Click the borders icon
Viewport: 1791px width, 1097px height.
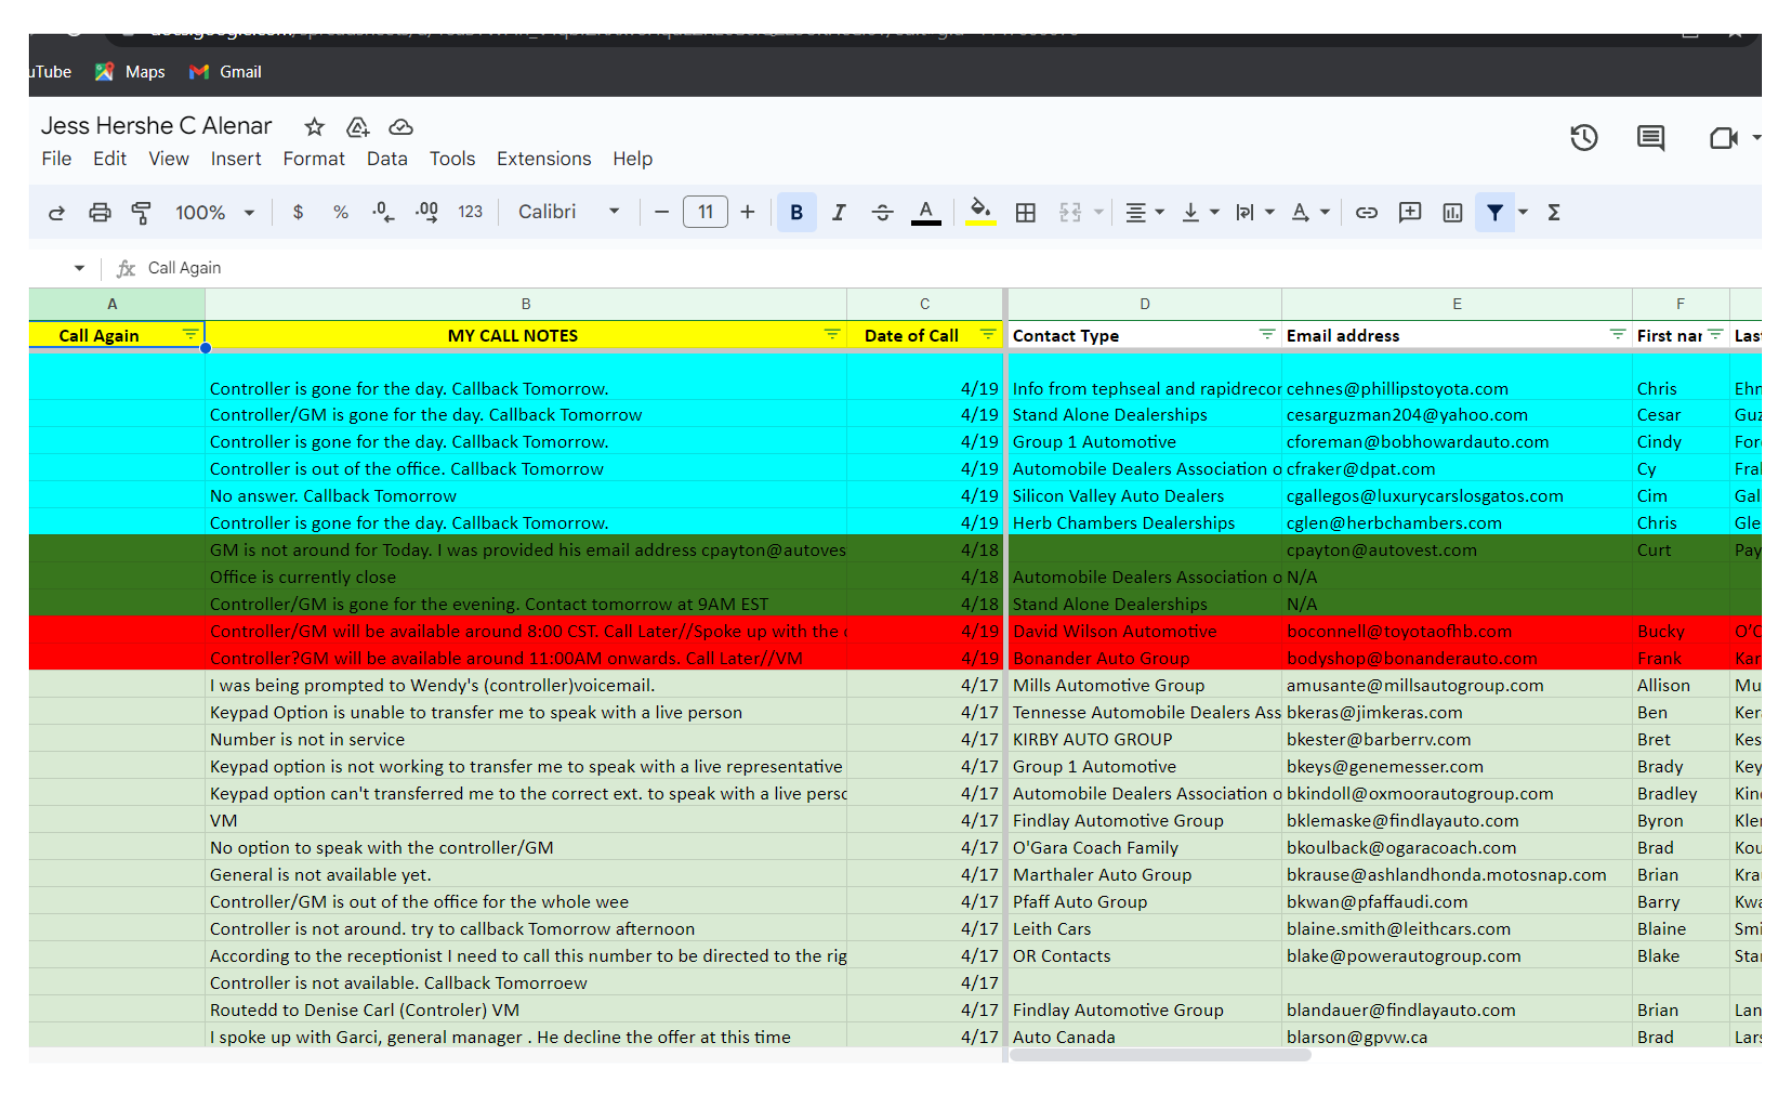(1025, 212)
